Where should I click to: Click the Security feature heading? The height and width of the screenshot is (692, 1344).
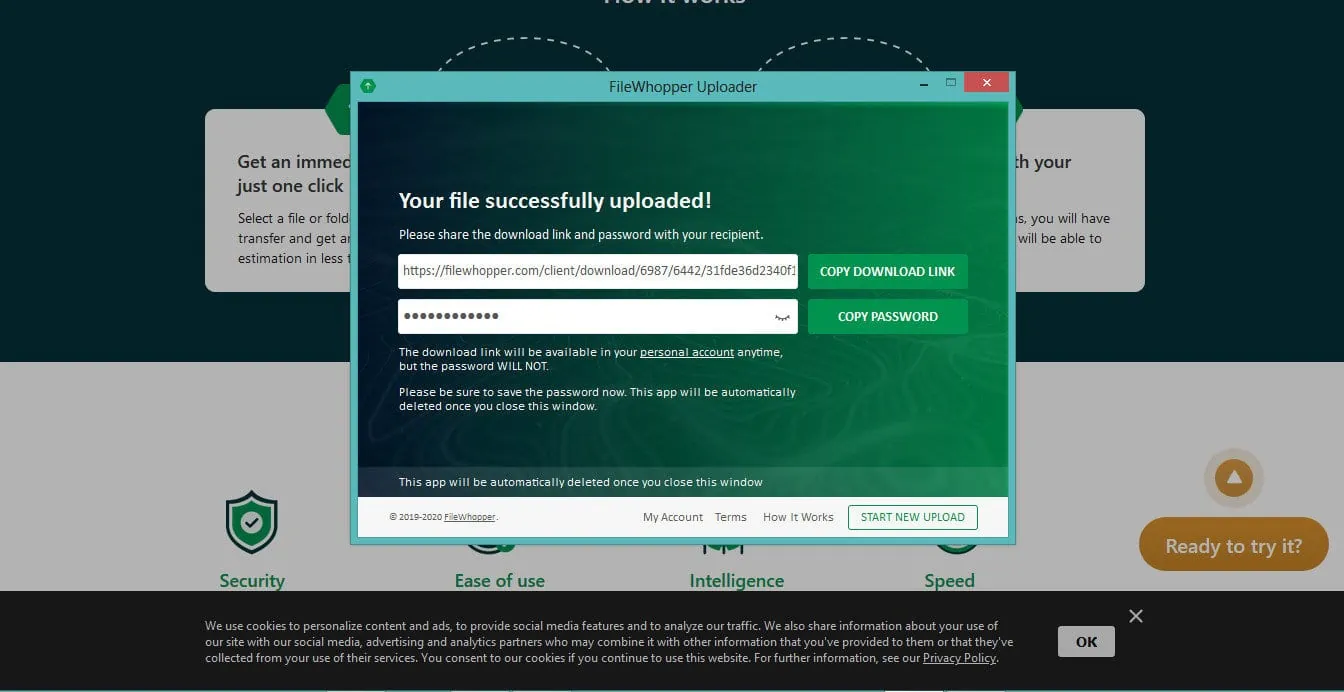click(x=252, y=581)
